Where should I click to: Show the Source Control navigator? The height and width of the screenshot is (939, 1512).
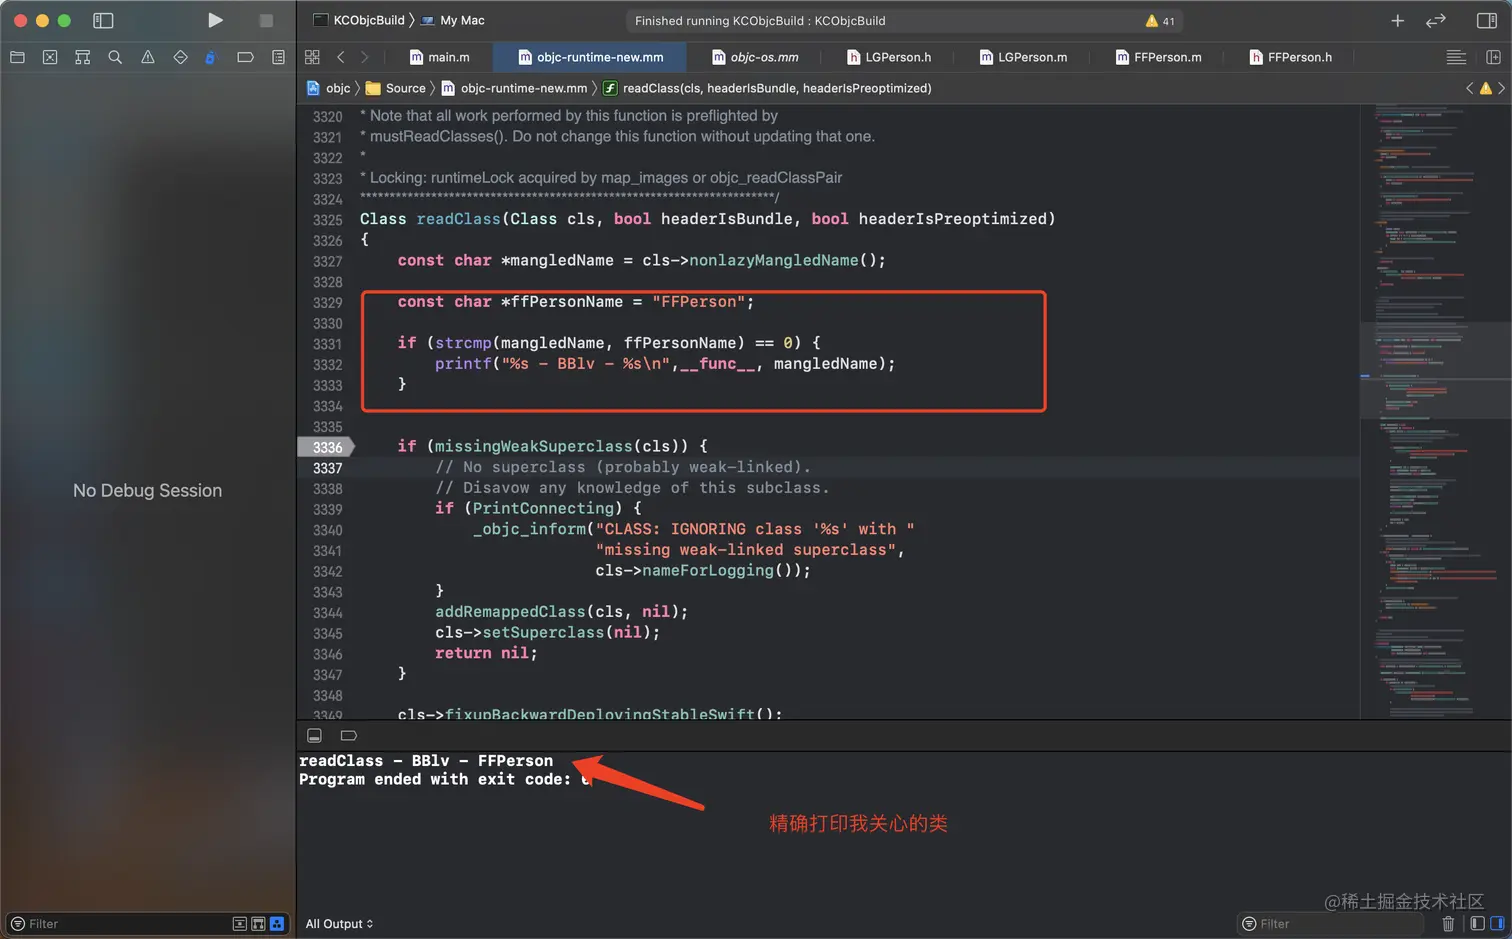[50, 57]
